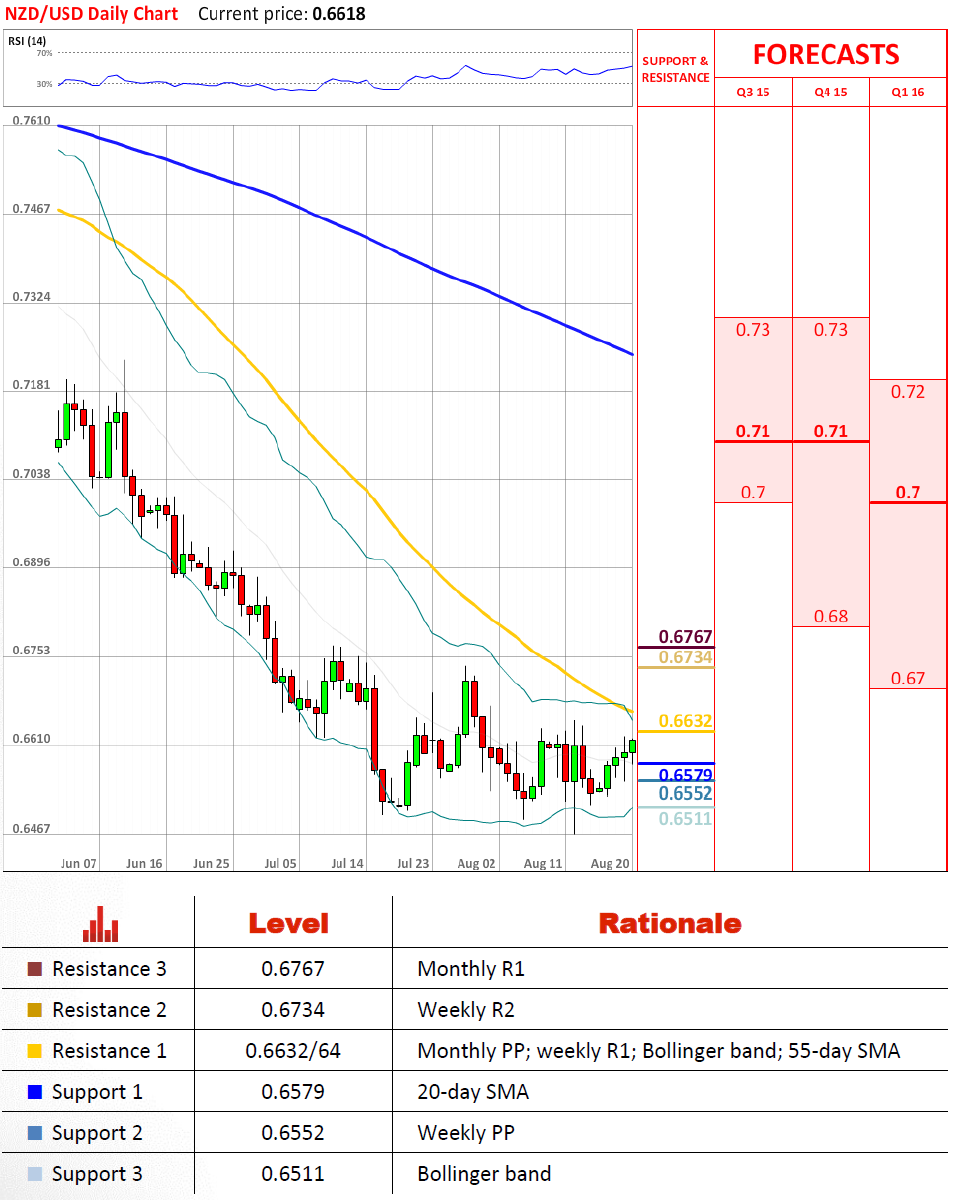
Task: Click the 0.6753 price axis label
Action: 31,651
